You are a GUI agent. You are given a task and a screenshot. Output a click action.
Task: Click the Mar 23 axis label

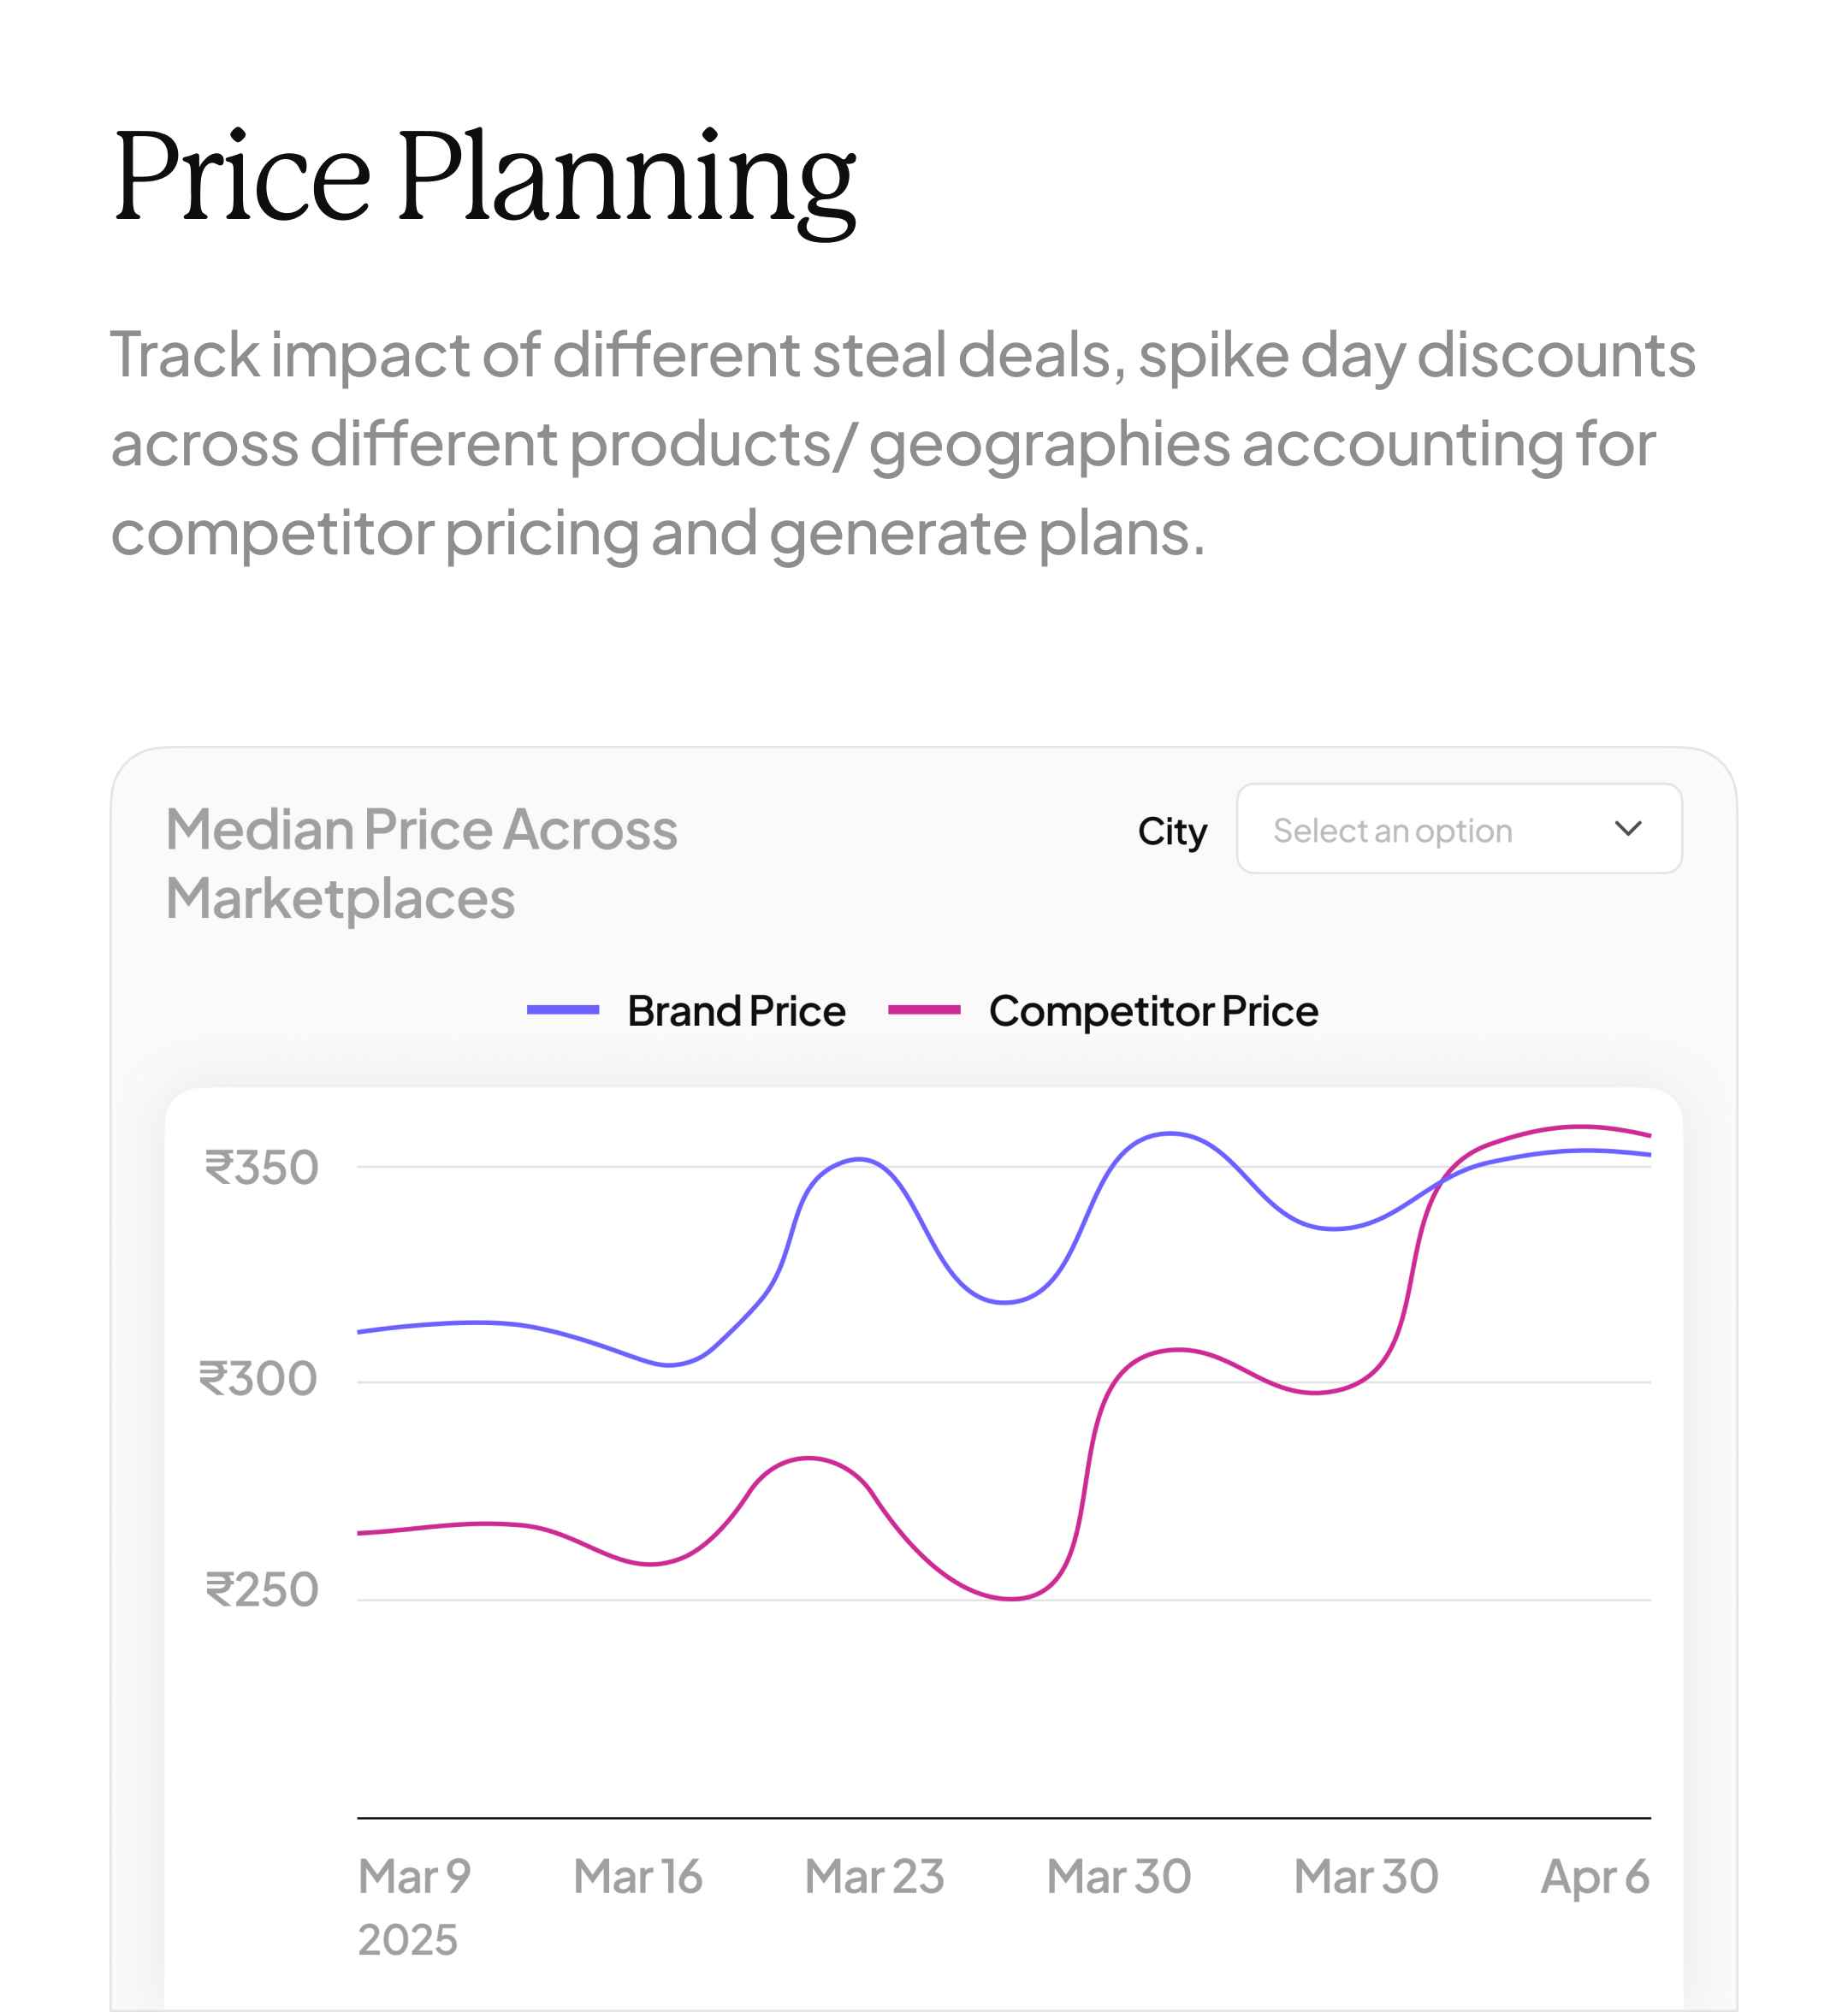point(874,1877)
